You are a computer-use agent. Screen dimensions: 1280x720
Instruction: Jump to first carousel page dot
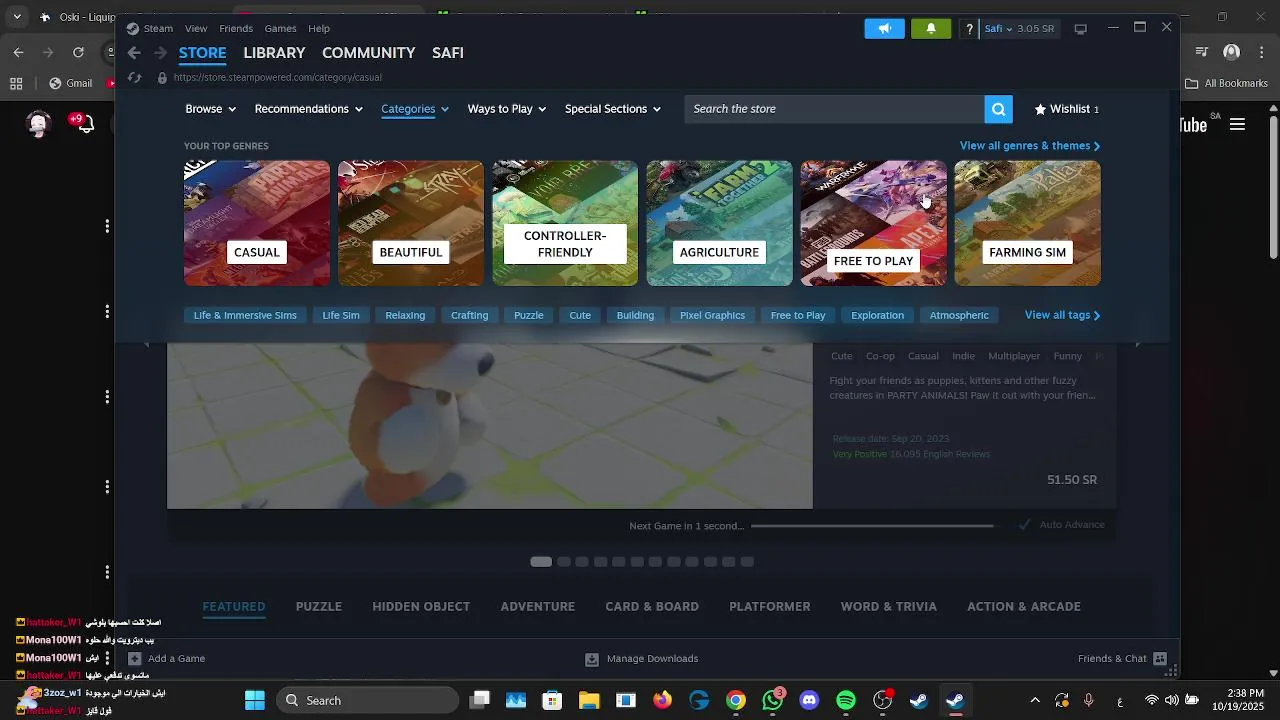(541, 562)
